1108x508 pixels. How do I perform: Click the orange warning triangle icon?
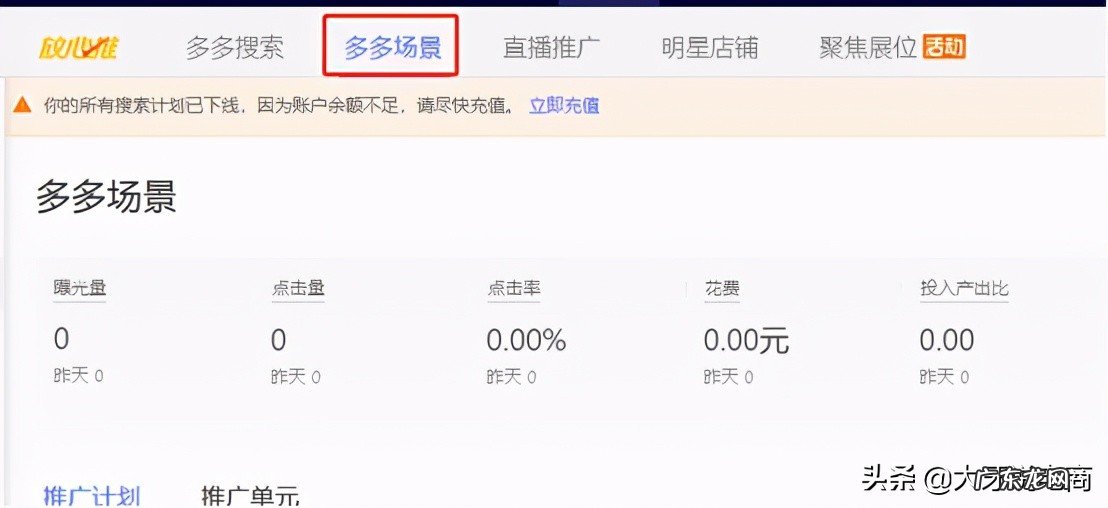[23, 106]
